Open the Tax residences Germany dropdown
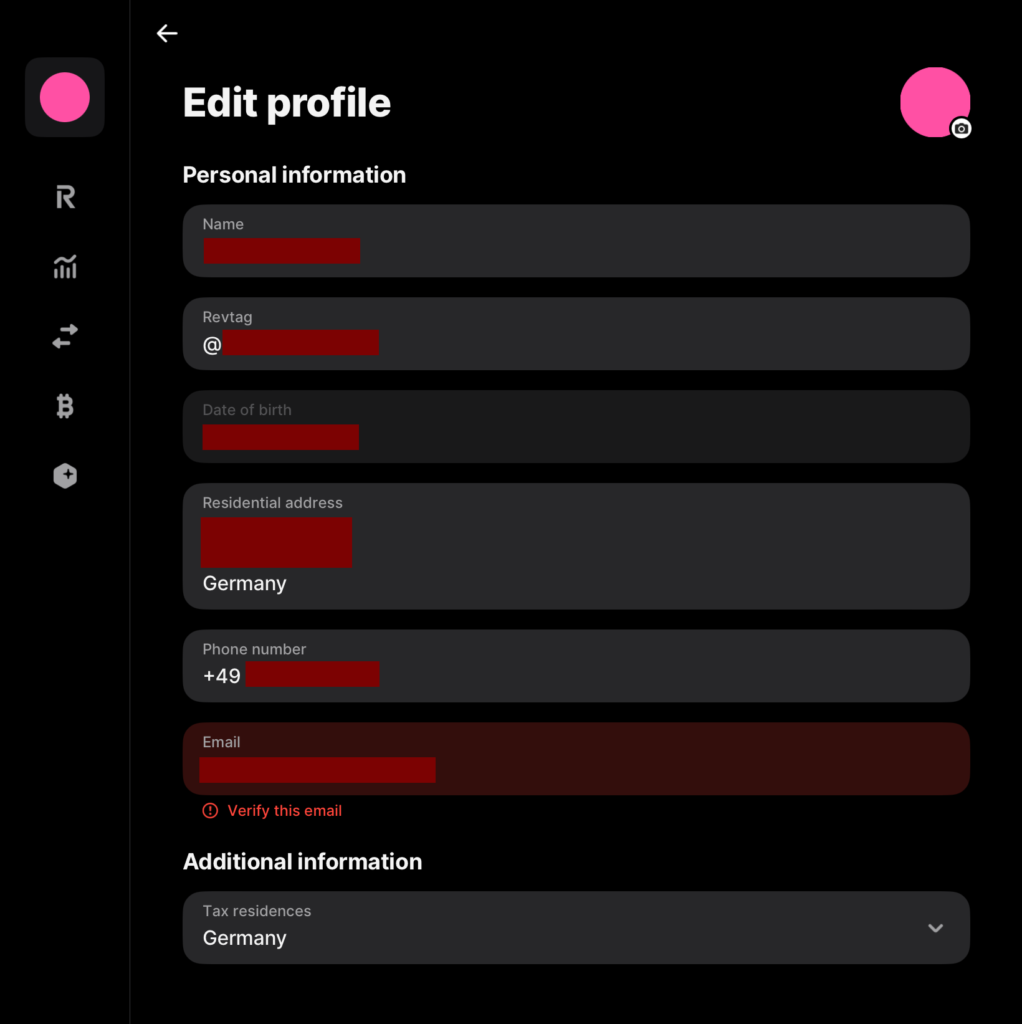The width and height of the screenshot is (1022, 1024). point(560,928)
